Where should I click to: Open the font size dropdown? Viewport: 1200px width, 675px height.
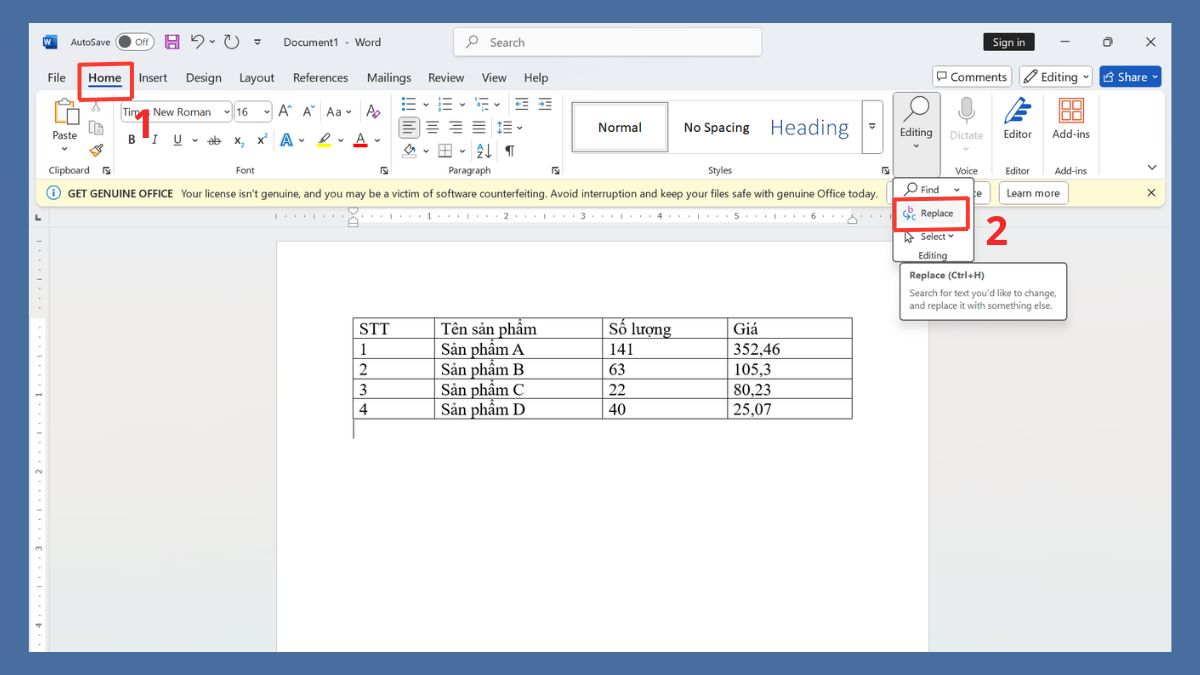266,112
